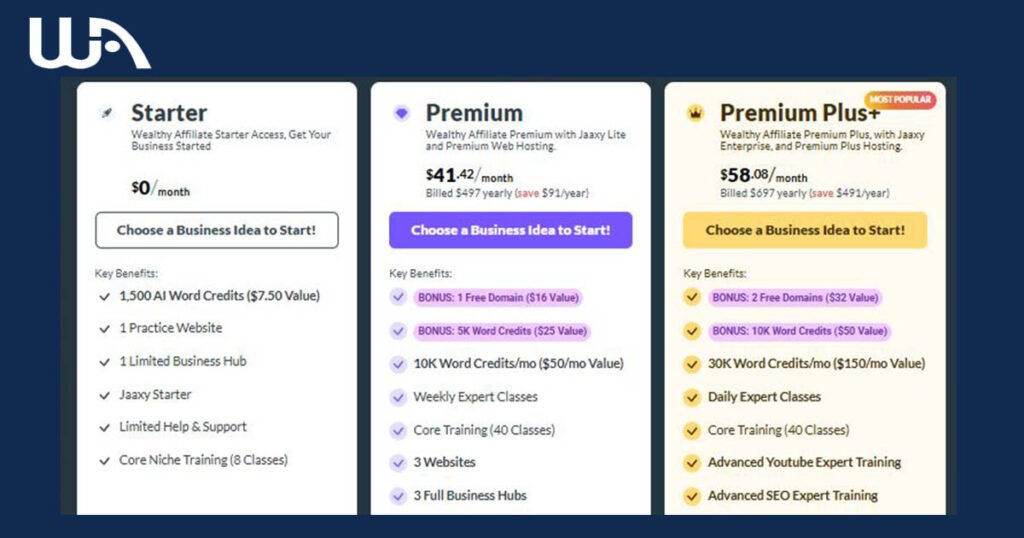
Task: Choose a Business Idea under Premium plan
Action: pyautogui.click(x=511, y=230)
